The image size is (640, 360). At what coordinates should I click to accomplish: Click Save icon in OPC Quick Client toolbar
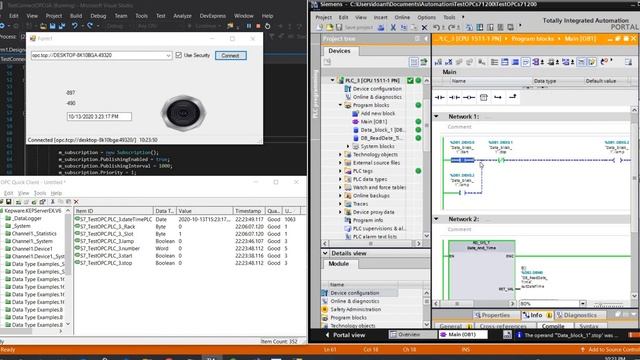pyautogui.click(x=9, y=202)
